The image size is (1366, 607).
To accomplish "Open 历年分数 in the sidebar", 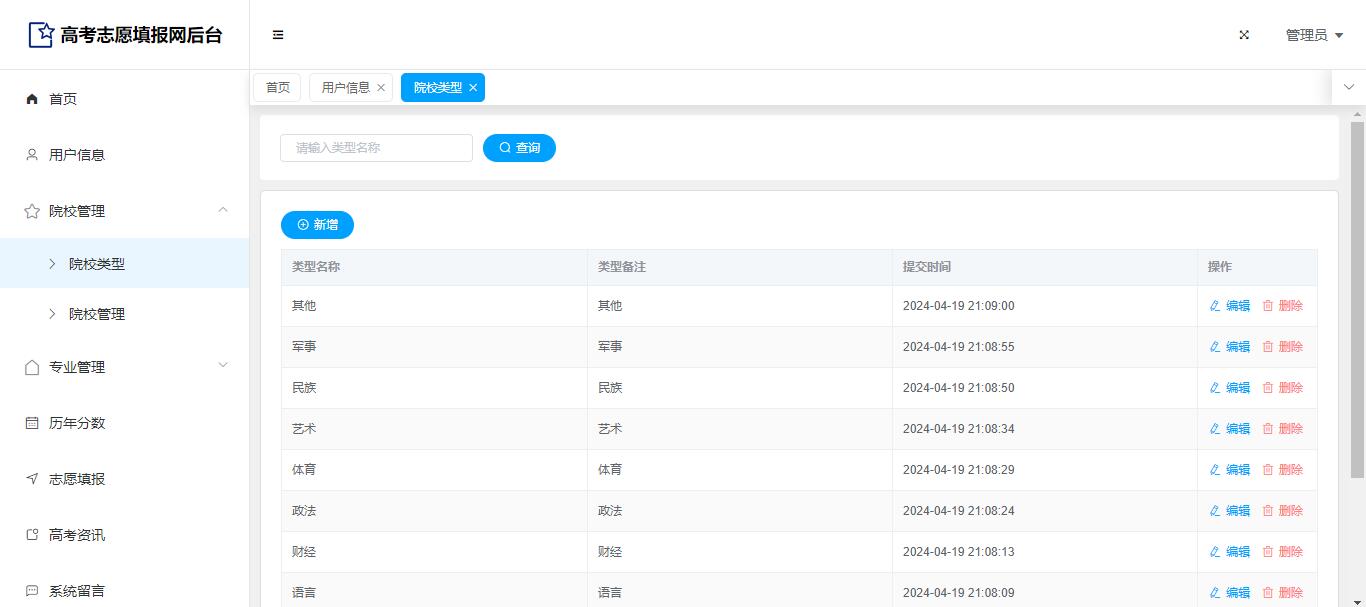I will (77, 423).
